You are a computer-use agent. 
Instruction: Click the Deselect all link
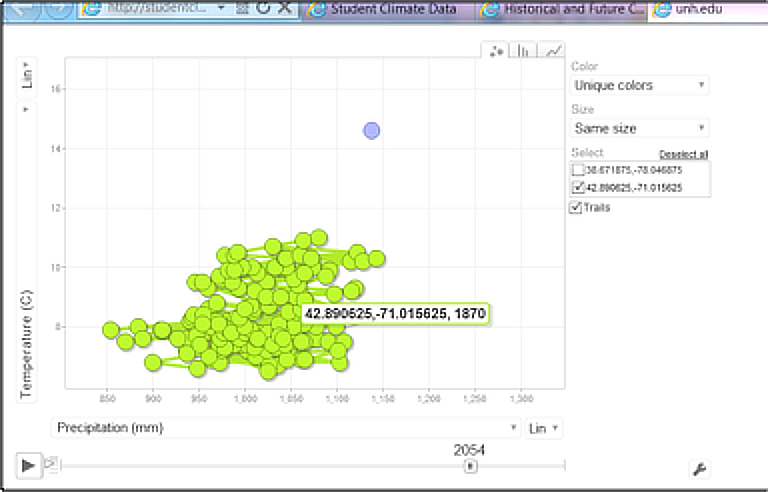pos(684,154)
